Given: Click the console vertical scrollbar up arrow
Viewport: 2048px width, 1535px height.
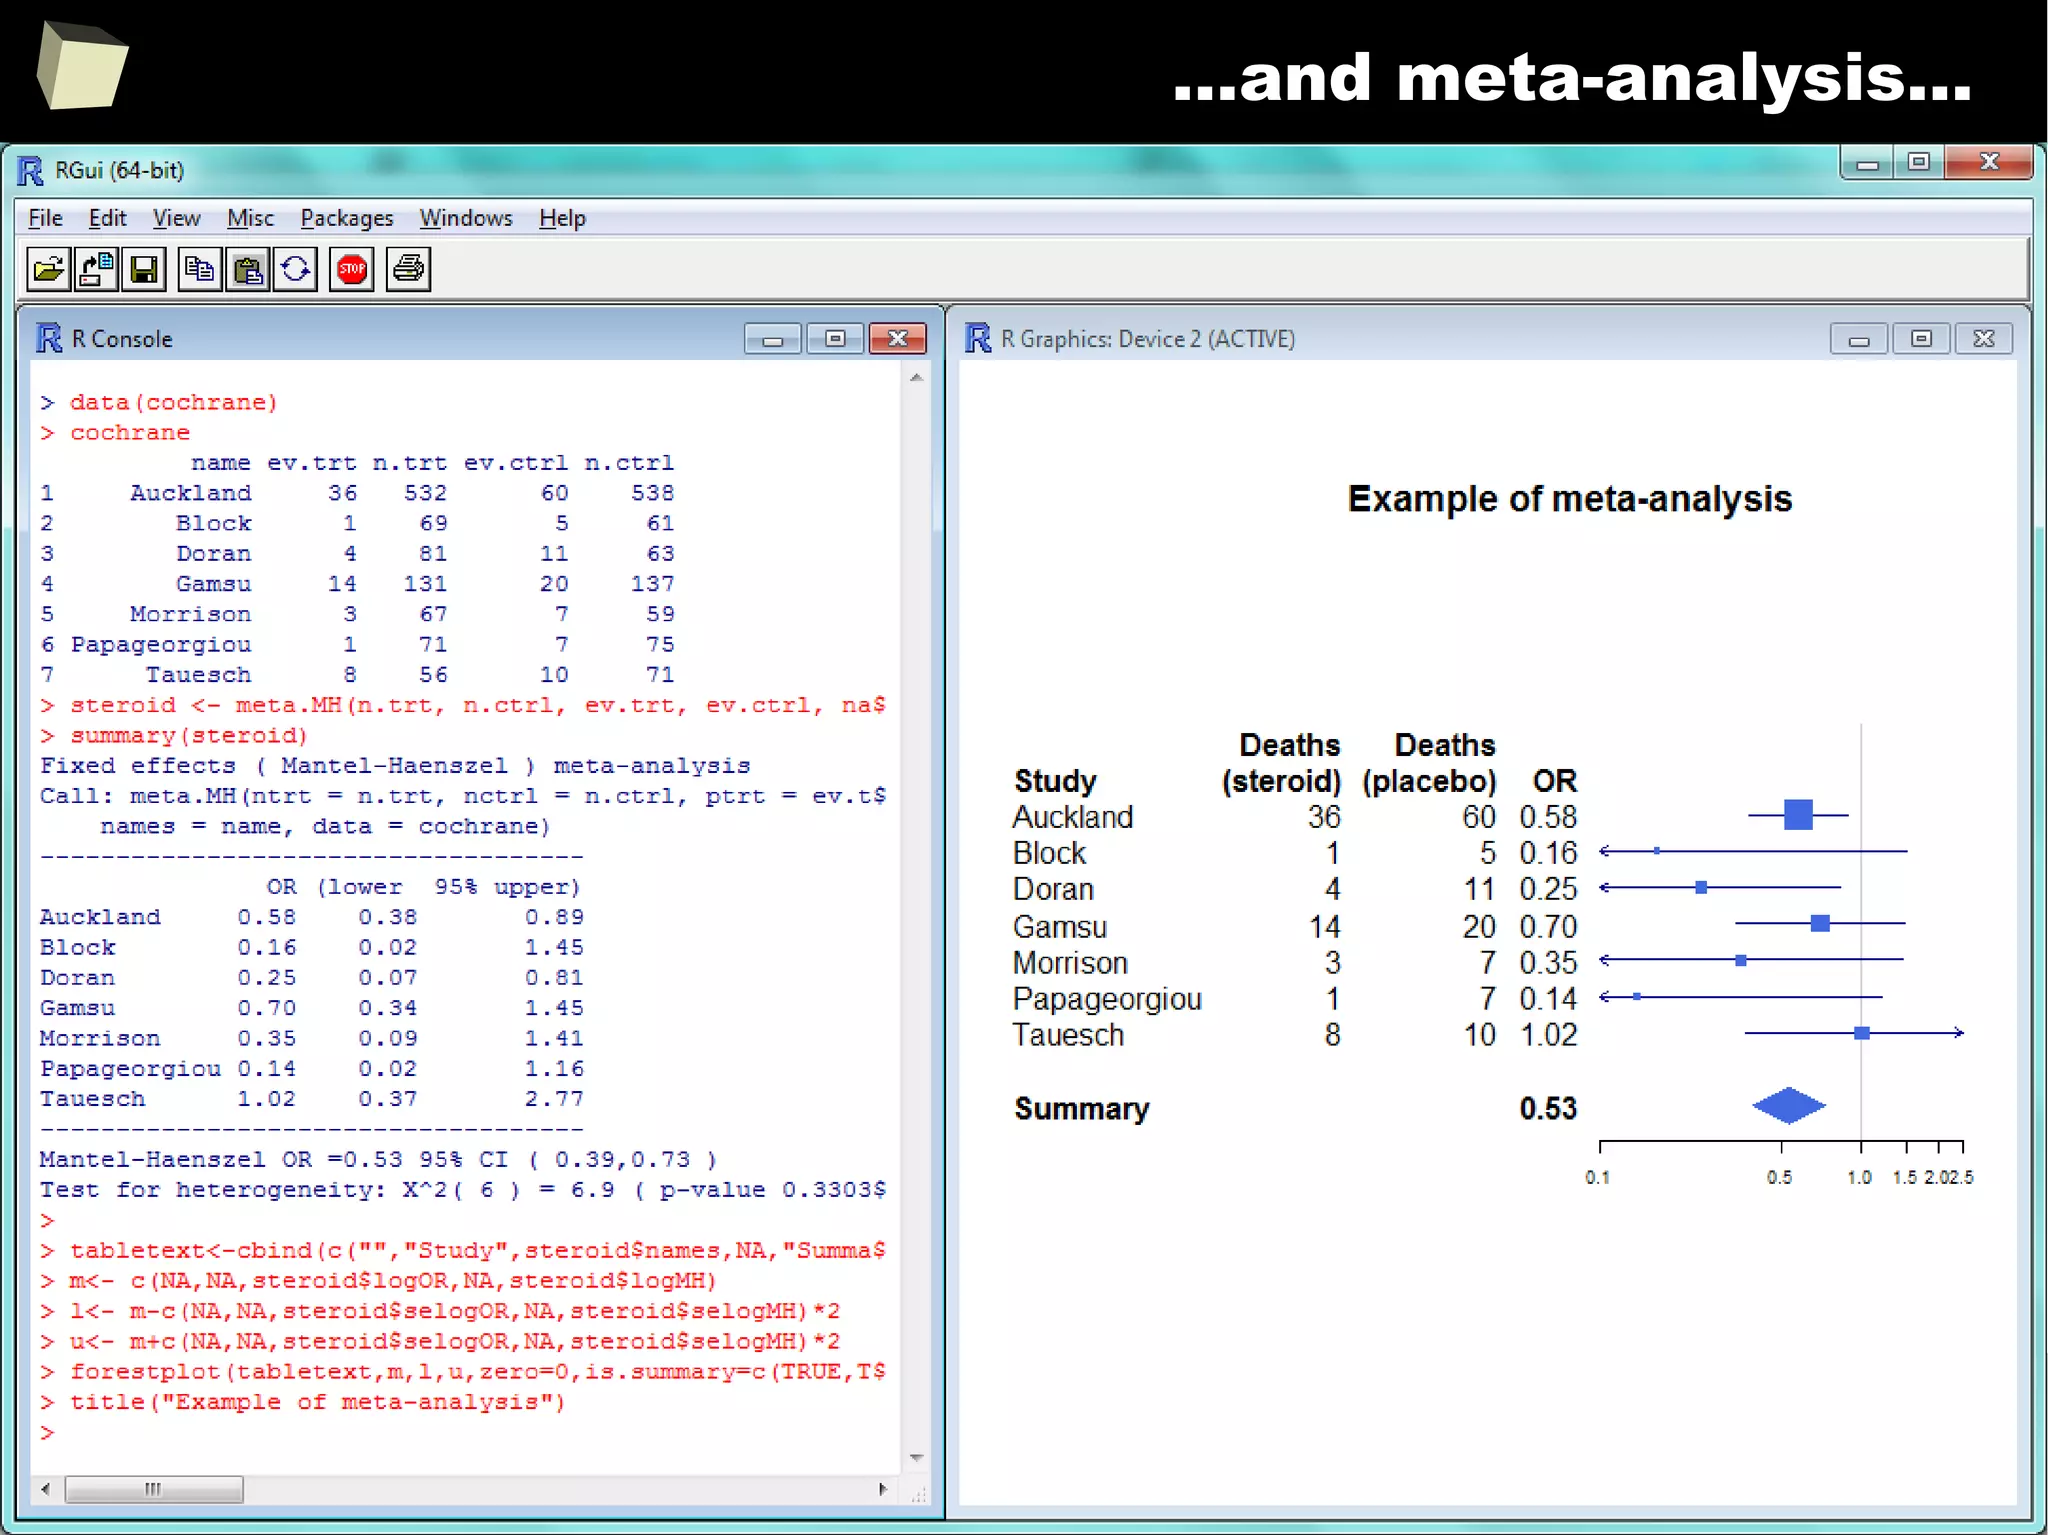Looking at the screenshot, I should 916,378.
